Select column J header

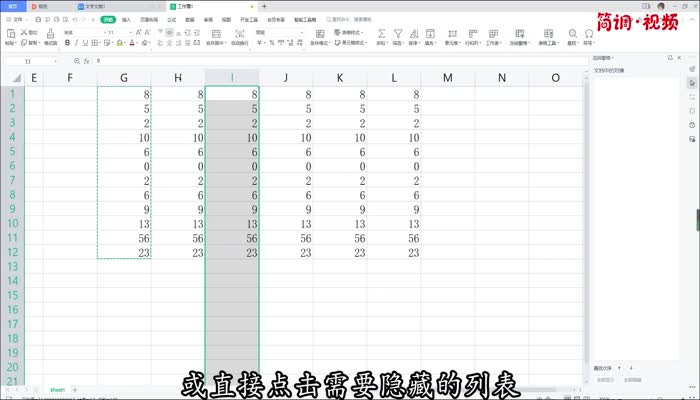[286, 78]
